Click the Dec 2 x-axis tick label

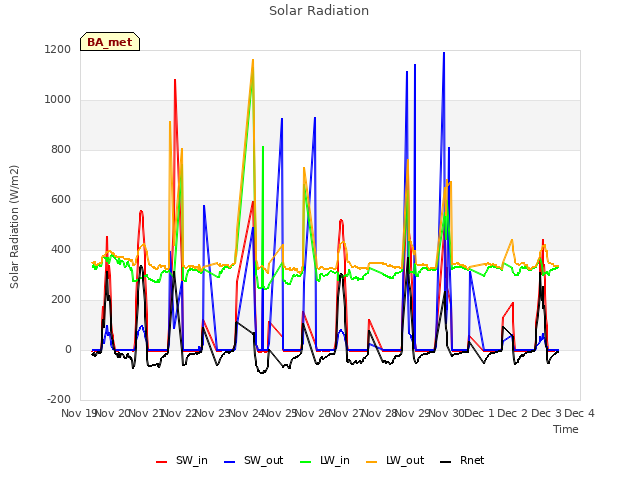coord(513,413)
